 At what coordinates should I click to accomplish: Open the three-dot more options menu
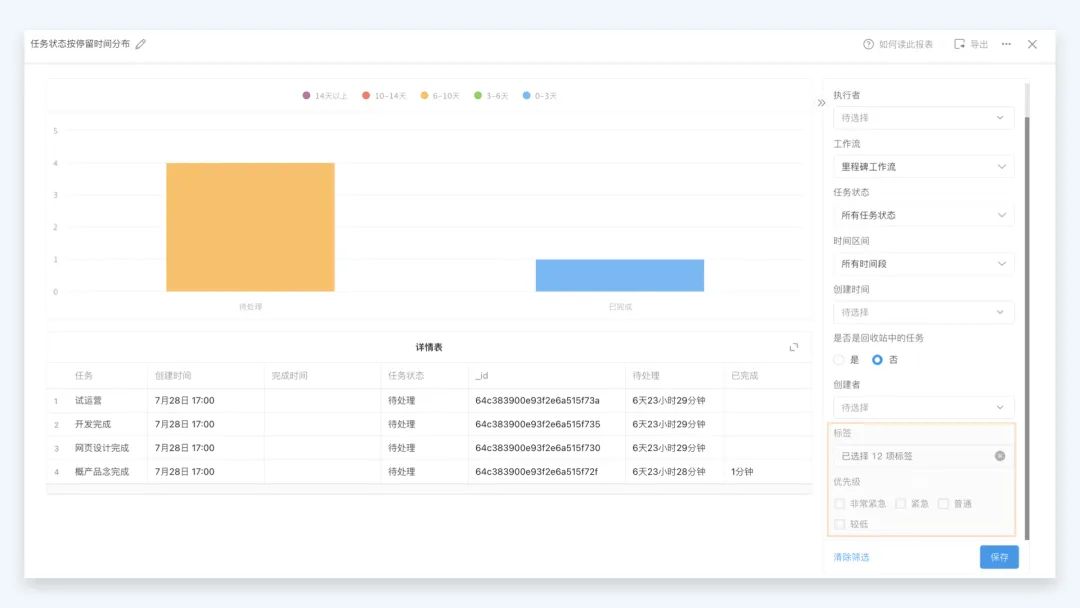(1006, 44)
